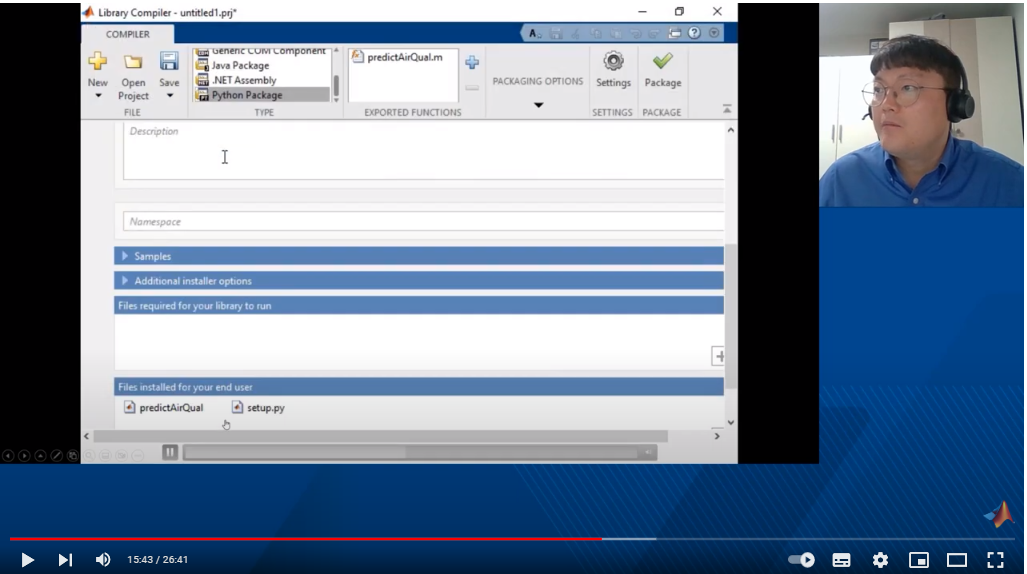The width and height of the screenshot is (1027, 574).
Task: Select .NET Assembly type
Action: click(263, 80)
